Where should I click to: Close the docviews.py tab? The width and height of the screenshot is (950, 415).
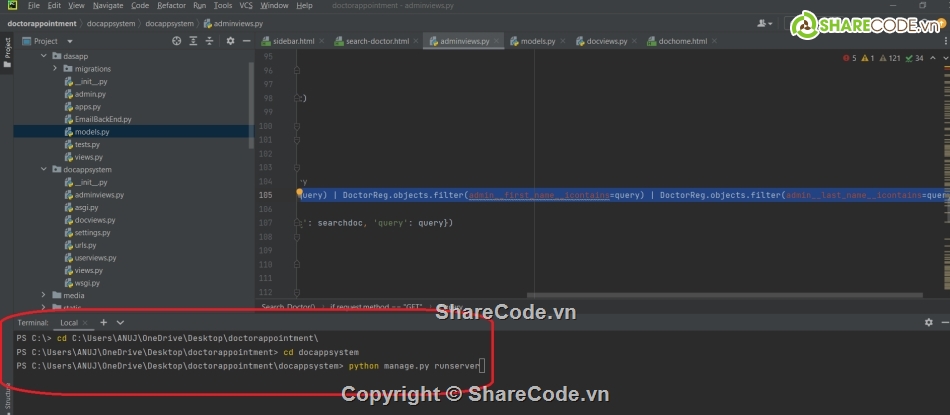[x=634, y=41]
